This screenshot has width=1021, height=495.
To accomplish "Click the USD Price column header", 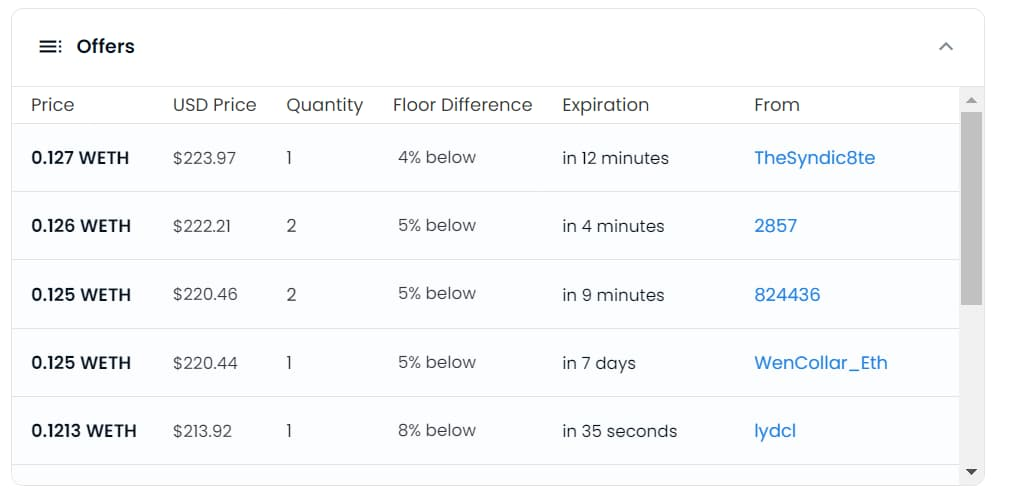I will click(214, 105).
